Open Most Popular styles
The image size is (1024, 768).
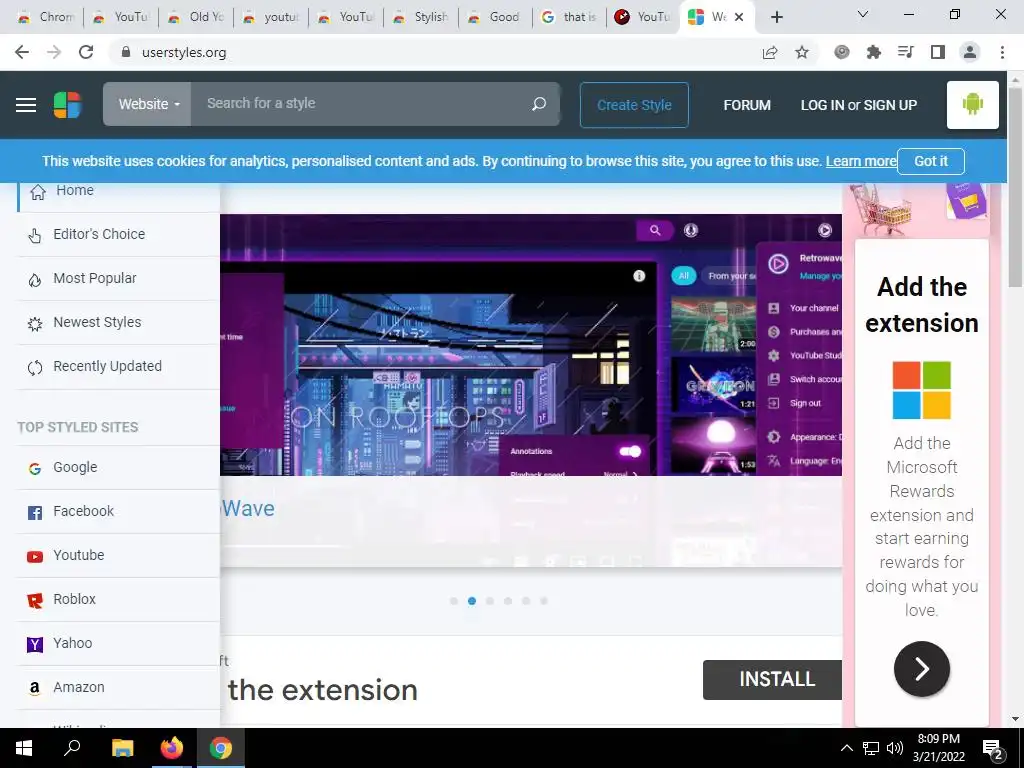click(x=118, y=278)
